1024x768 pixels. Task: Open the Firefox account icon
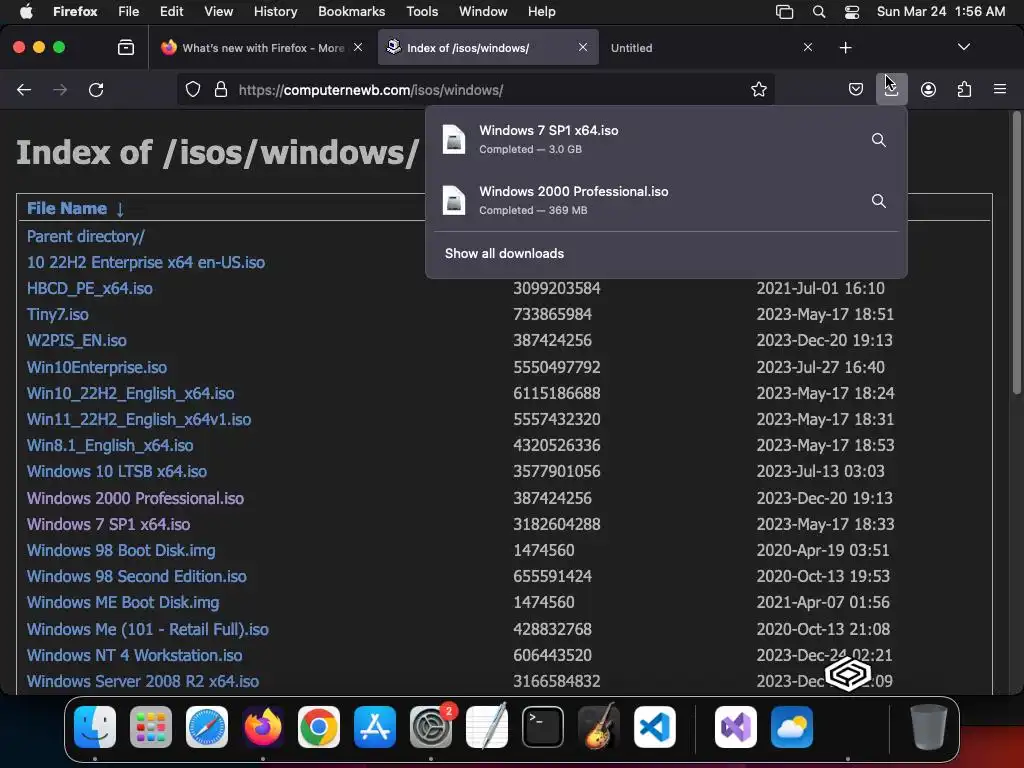tap(928, 89)
